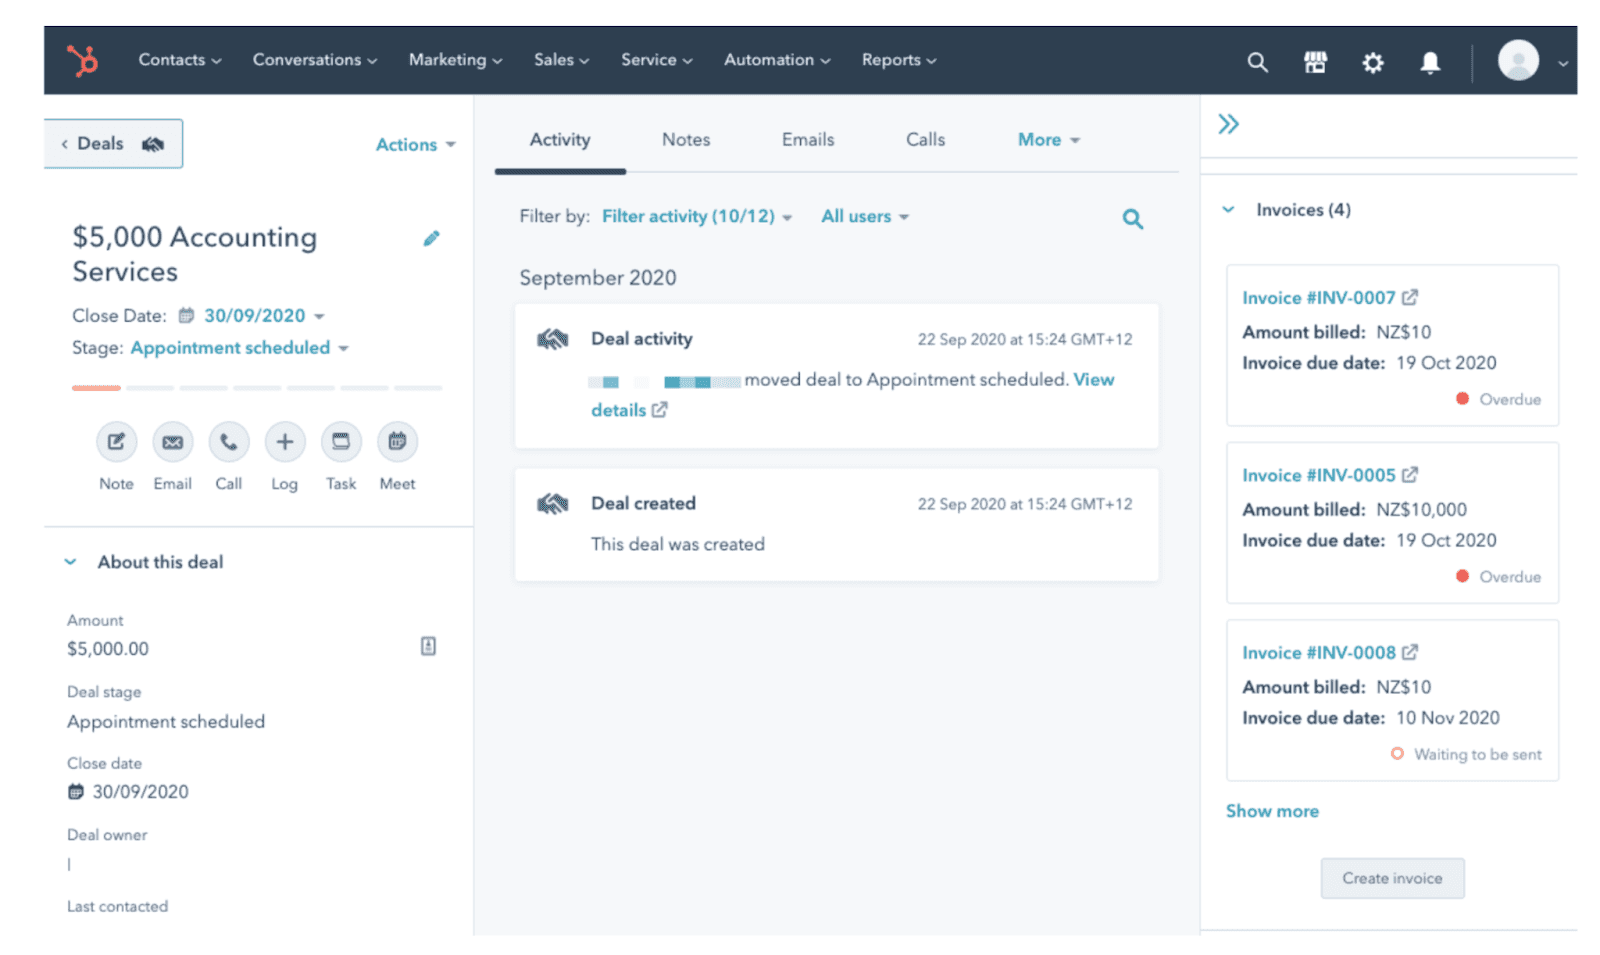Collapse the About this deal section
This screenshot has height=955, width=1600.
click(x=70, y=562)
